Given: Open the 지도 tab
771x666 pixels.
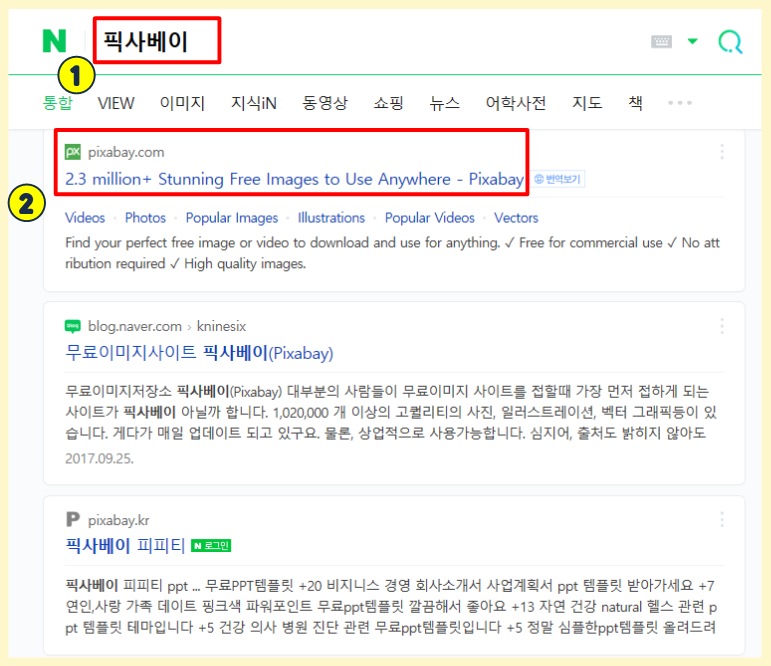Looking at the screenshot, I should pos(587,103).
